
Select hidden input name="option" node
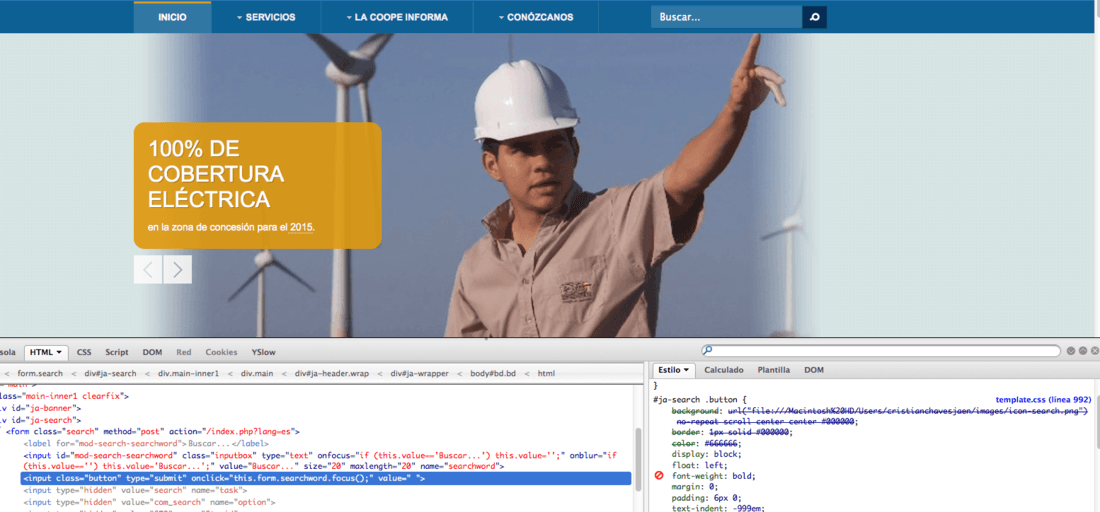coord(149,502)
